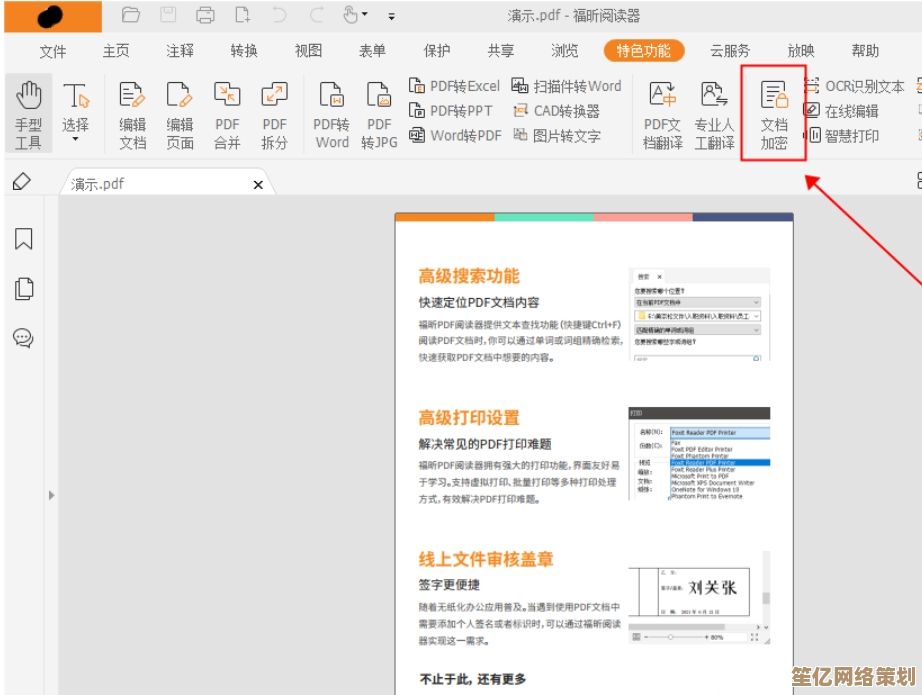Switch to the 放映 ribbon tab
The image size is (922, 695).
pyautogui.click(x=801, y=51)
